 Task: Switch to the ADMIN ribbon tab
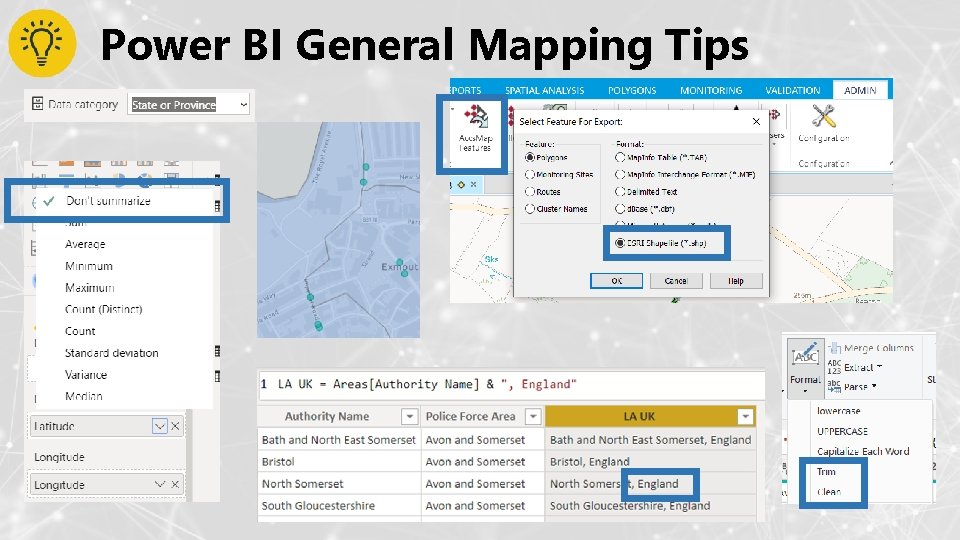coord(860,90)
